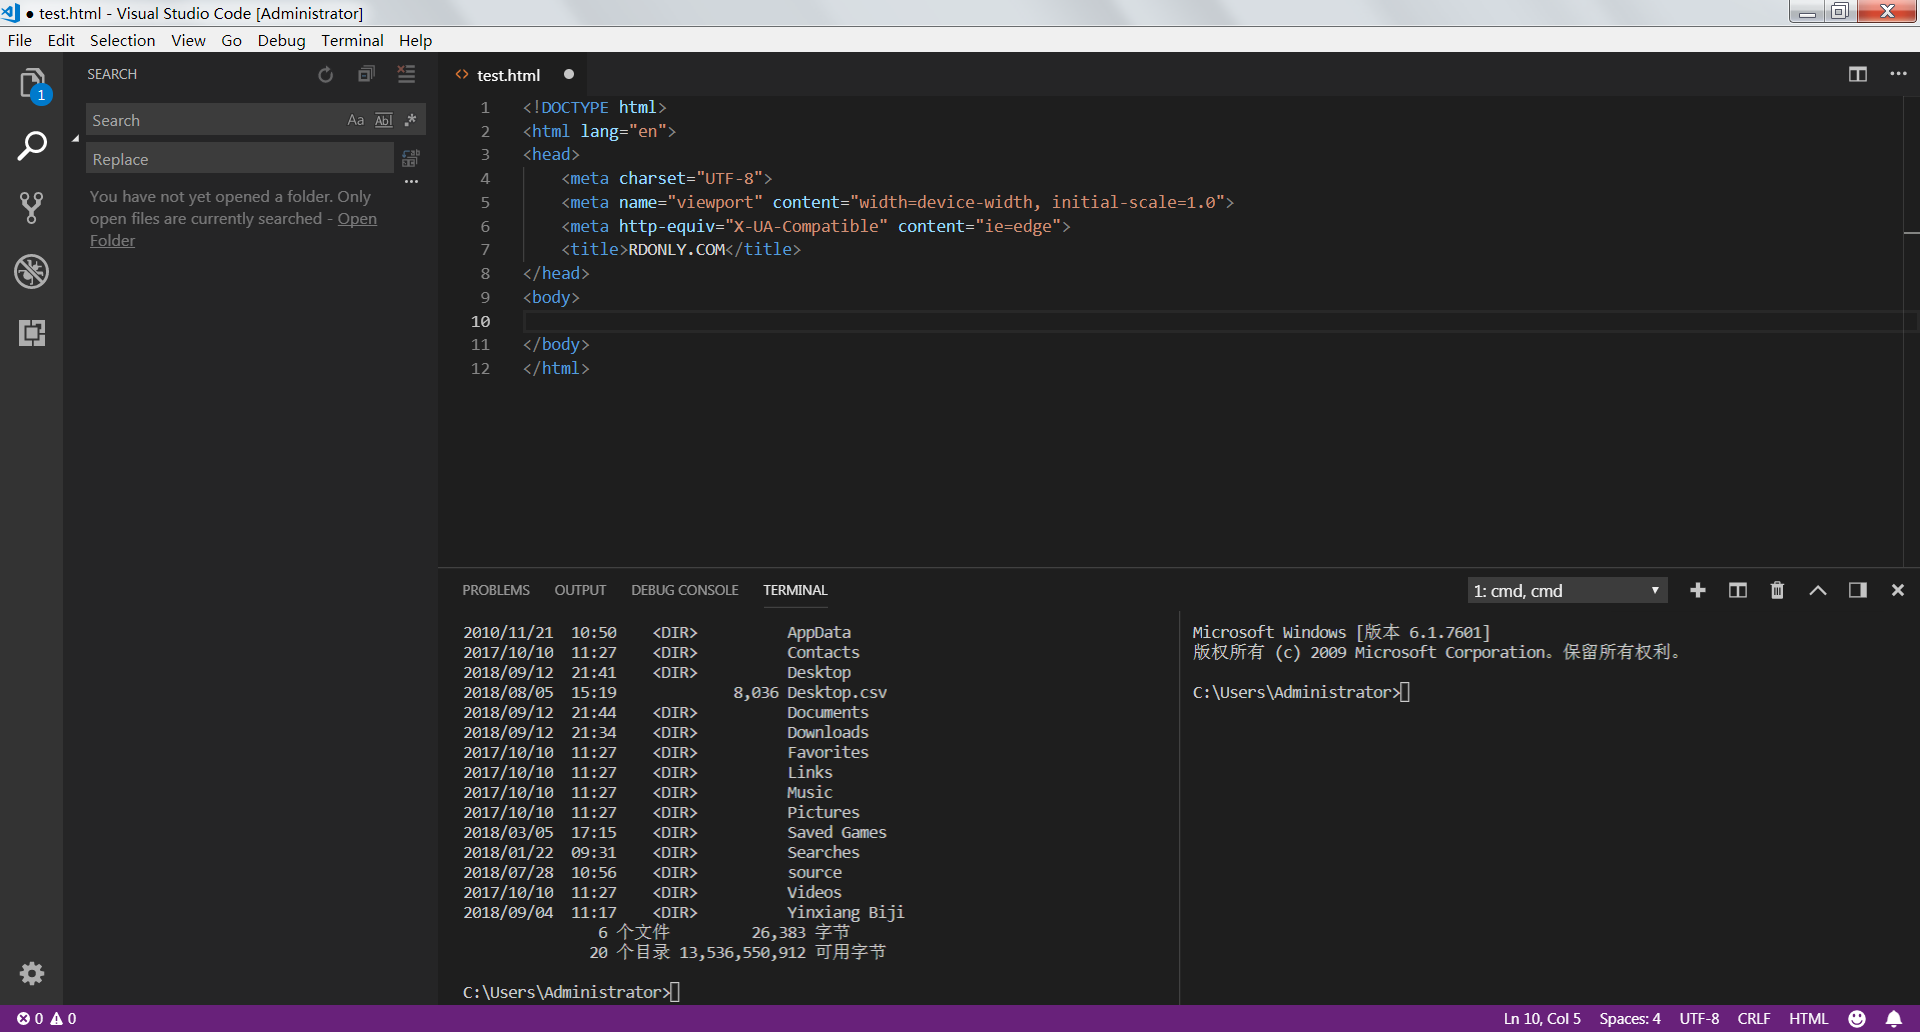Switch to the OUTPUT panel tab
This screenshot has height=1032, width=1920.
(580, 591)
